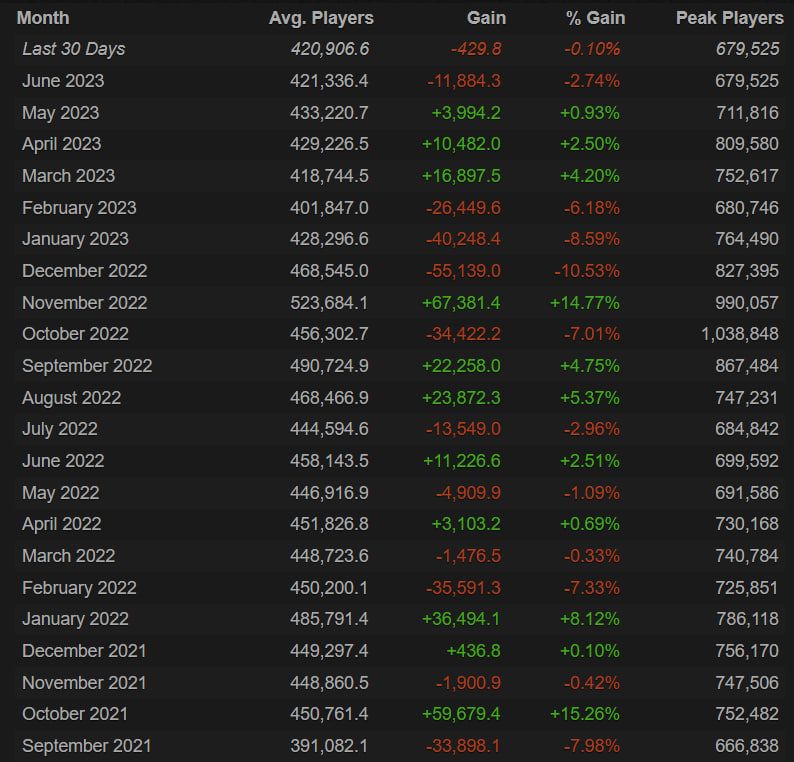Click average players value 391,082.1

329,746
